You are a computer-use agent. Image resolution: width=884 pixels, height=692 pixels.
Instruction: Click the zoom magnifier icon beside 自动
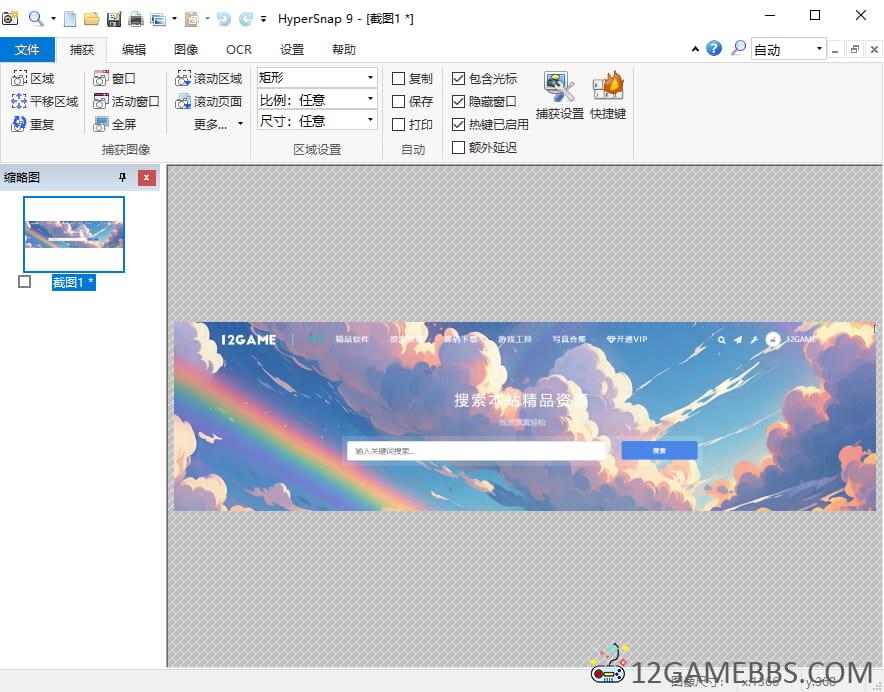(x=738, y=49)
